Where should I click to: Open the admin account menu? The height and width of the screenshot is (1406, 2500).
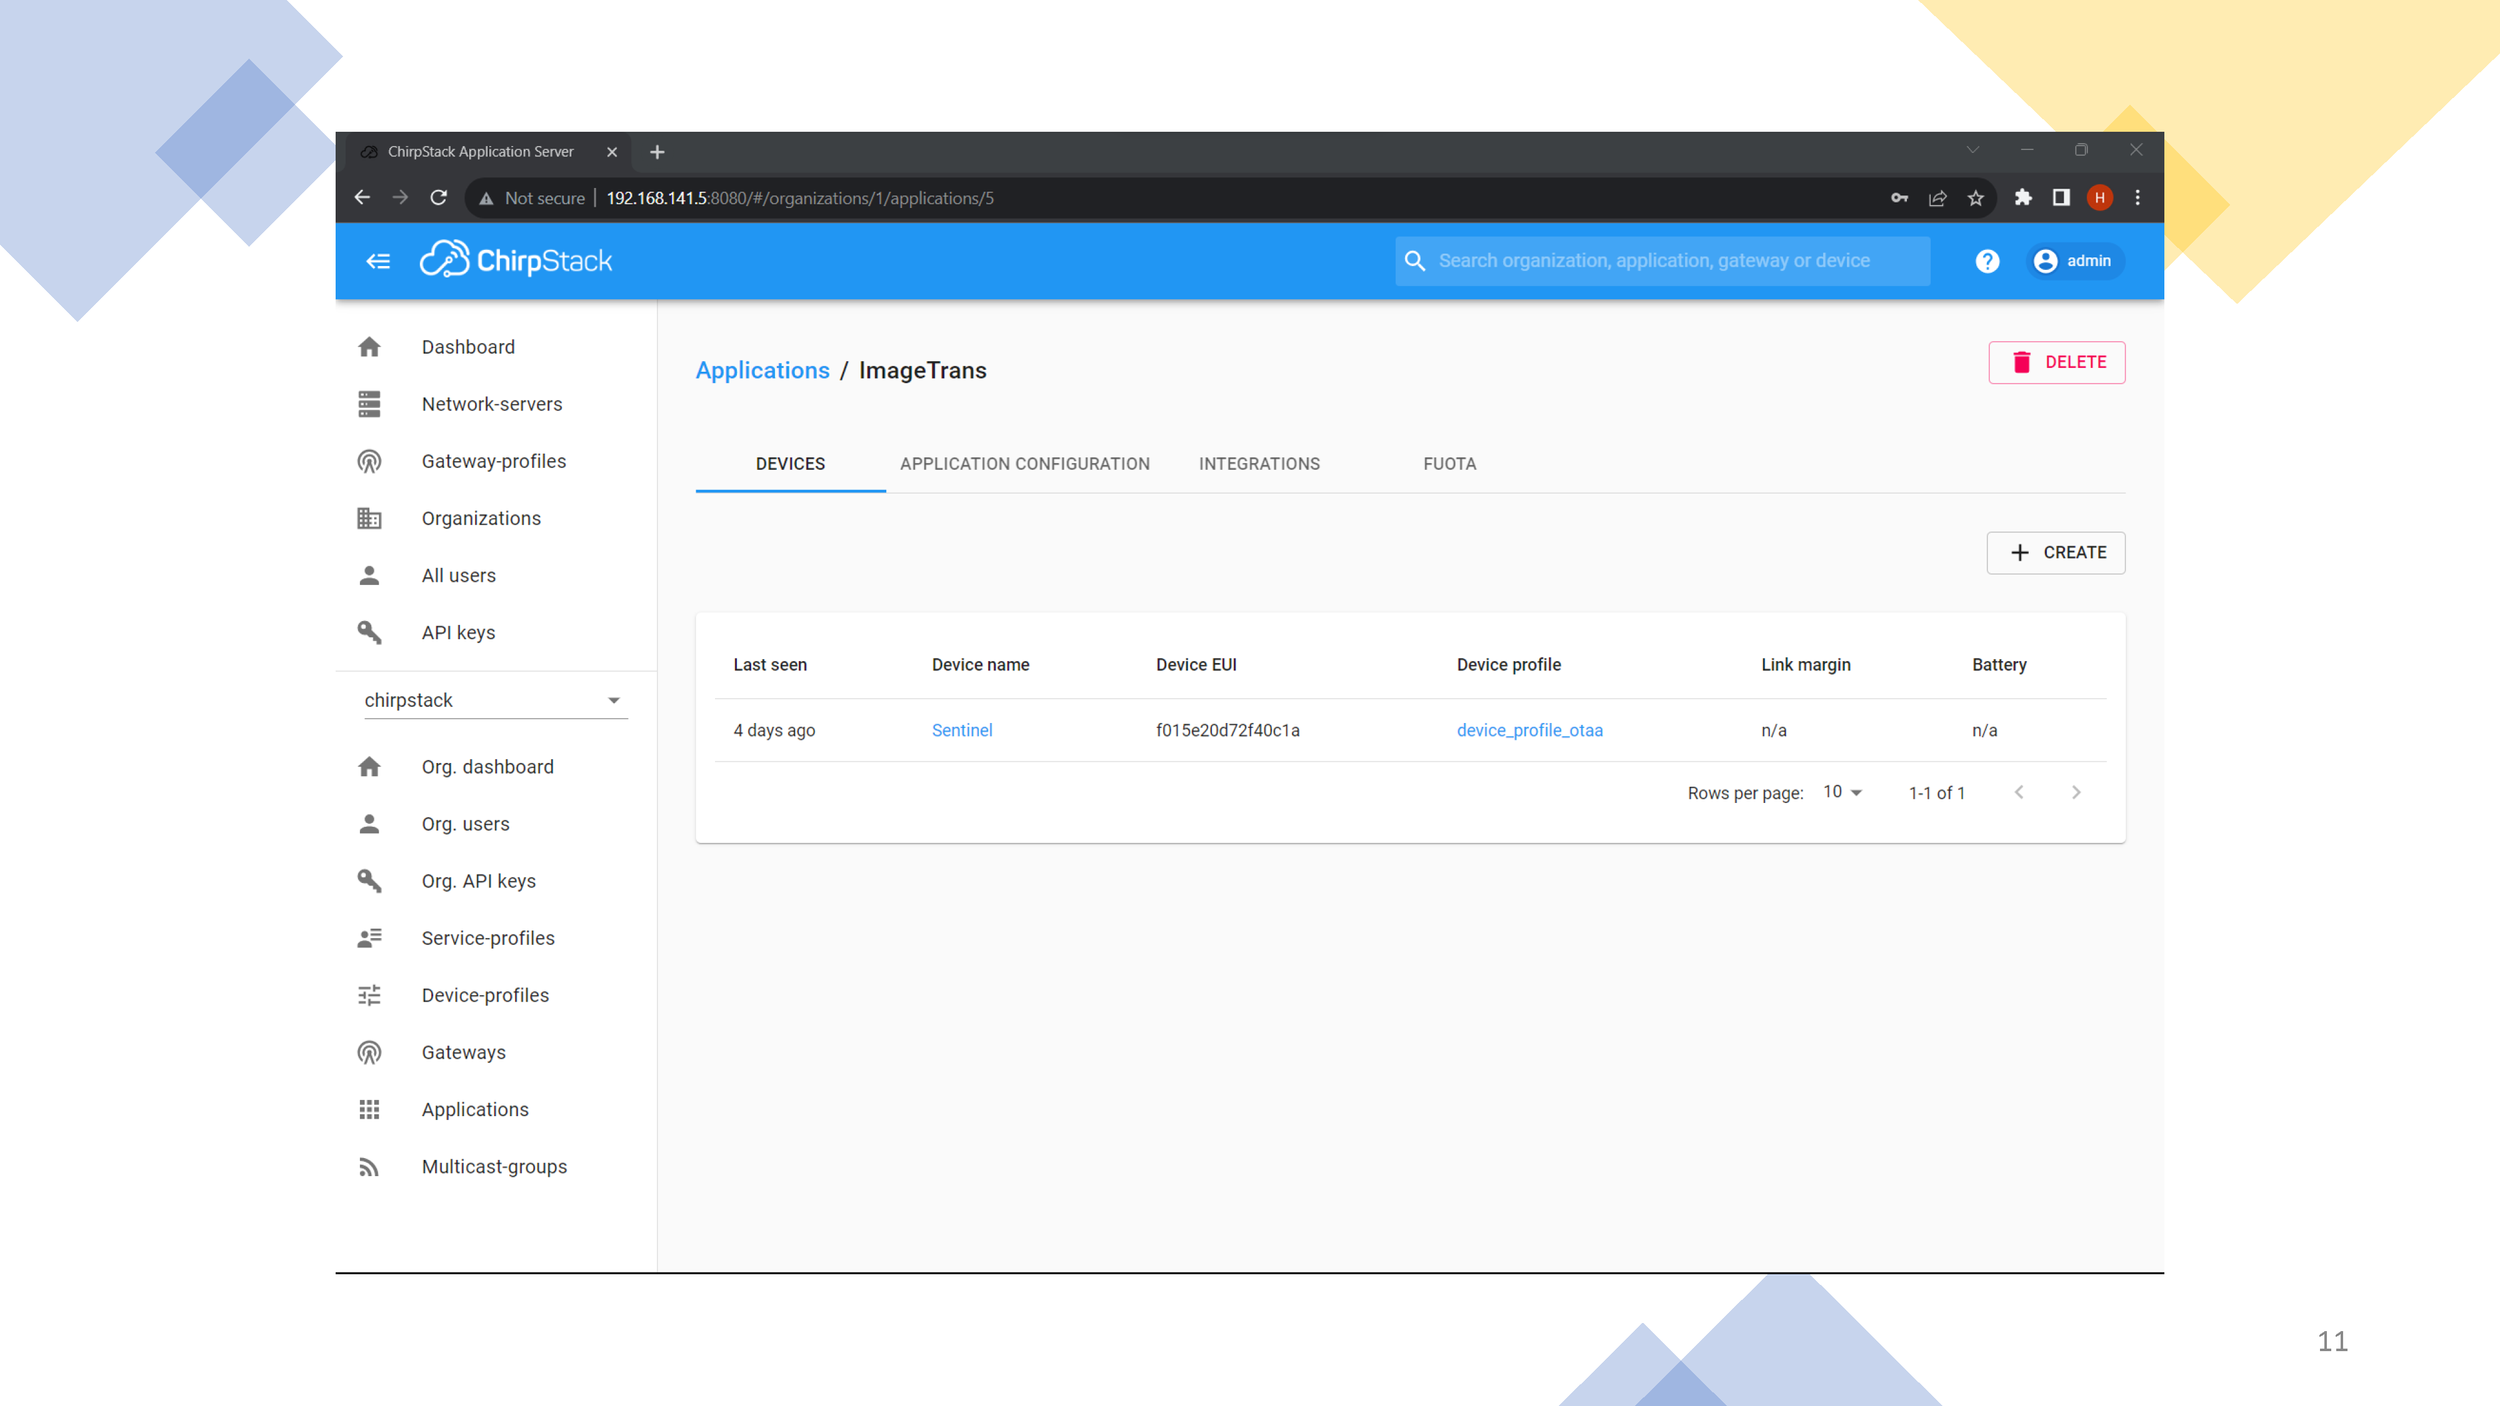point(2074,261)
